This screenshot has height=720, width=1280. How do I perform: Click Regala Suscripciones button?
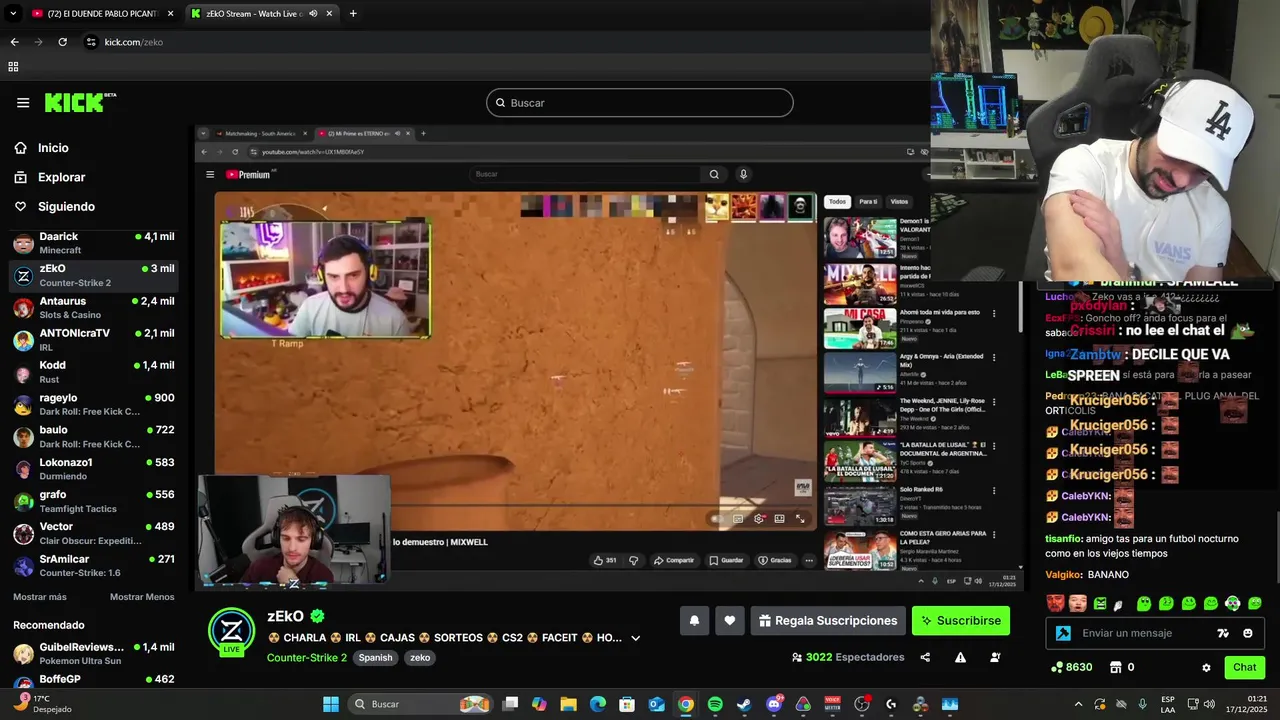pos(828,621)
